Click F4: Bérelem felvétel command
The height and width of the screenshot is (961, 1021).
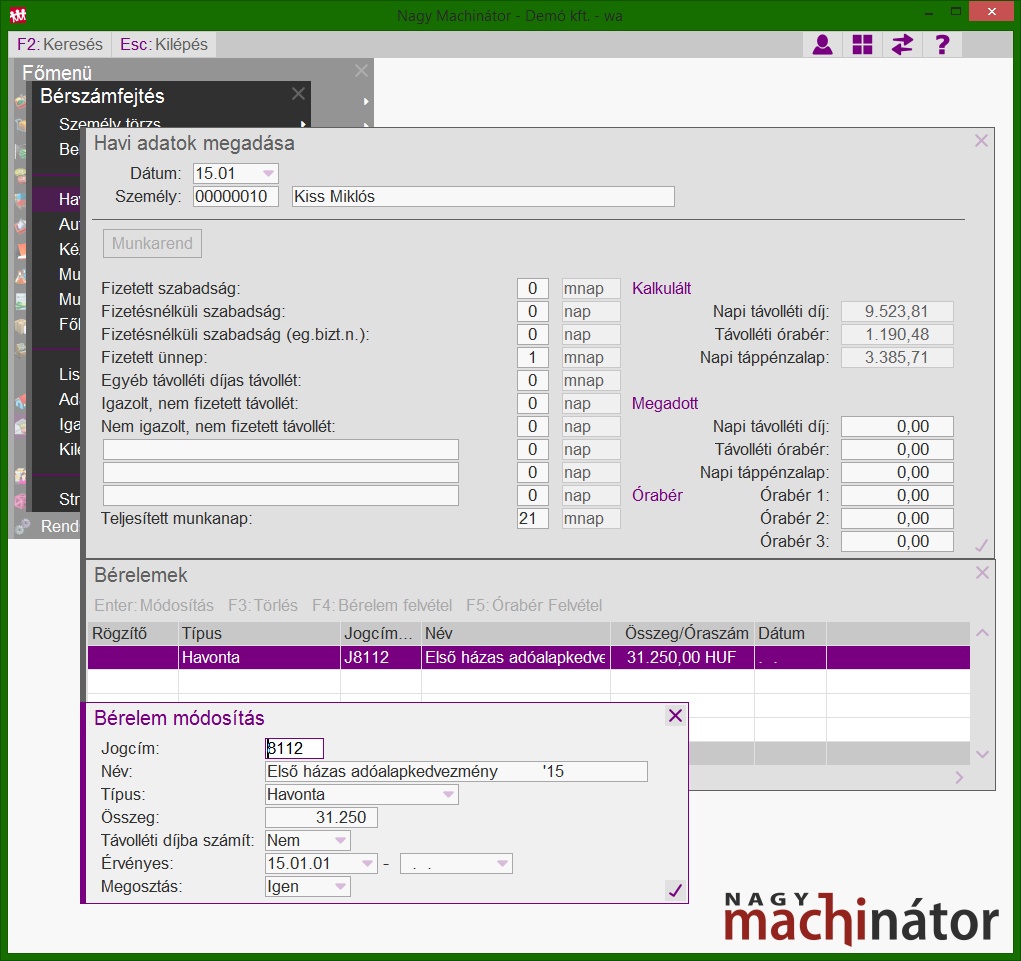[x=382, y=606]
